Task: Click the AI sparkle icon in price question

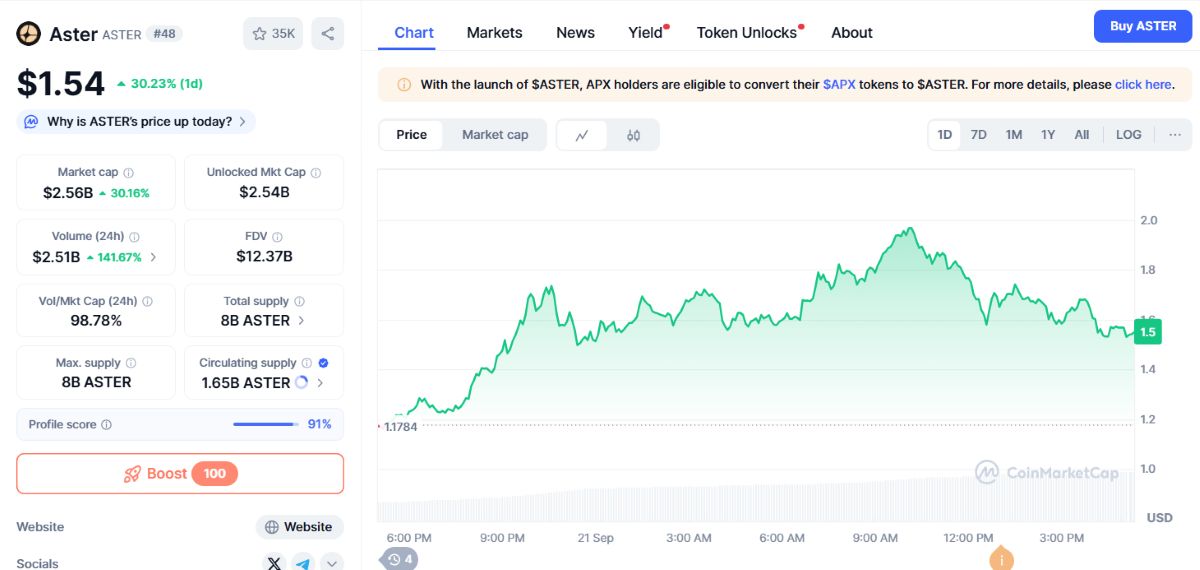Action: [33, 122]
